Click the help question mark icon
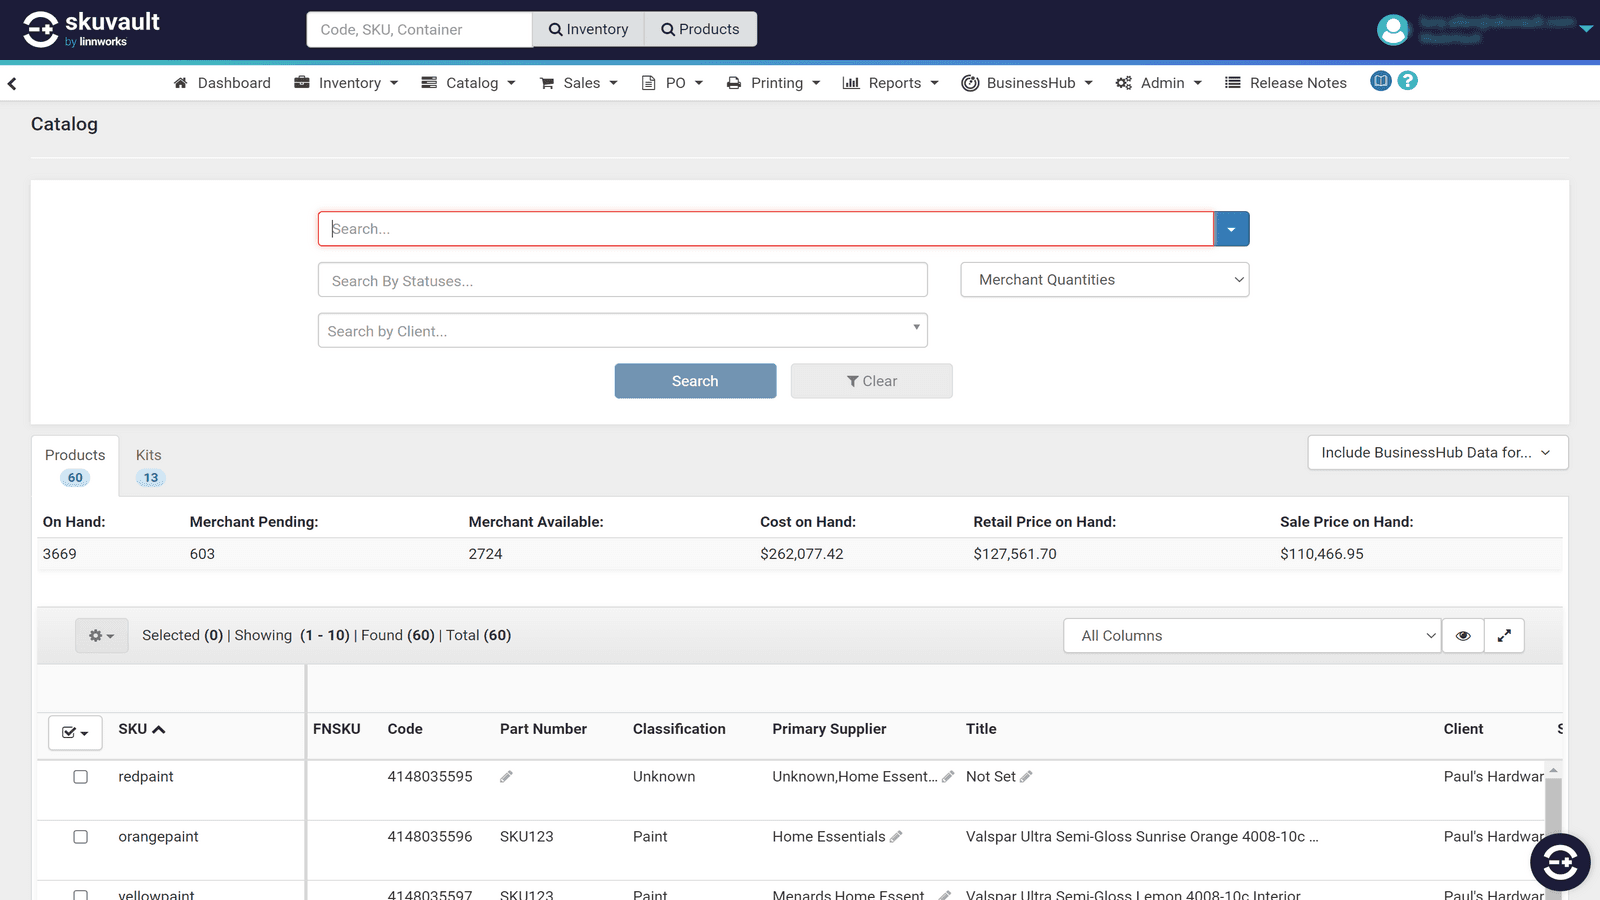1600x900 pixels. 1408,81
